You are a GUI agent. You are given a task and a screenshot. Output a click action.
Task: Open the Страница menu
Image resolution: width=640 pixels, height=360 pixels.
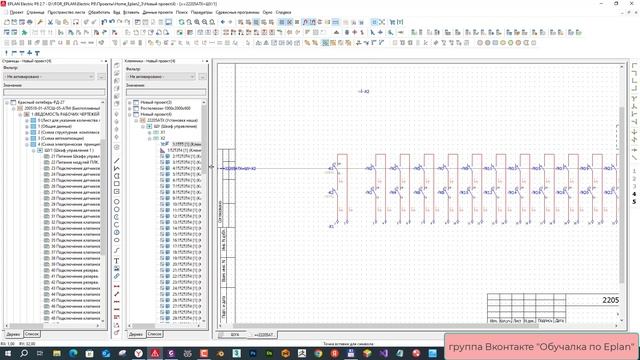[x=36, y=12]
